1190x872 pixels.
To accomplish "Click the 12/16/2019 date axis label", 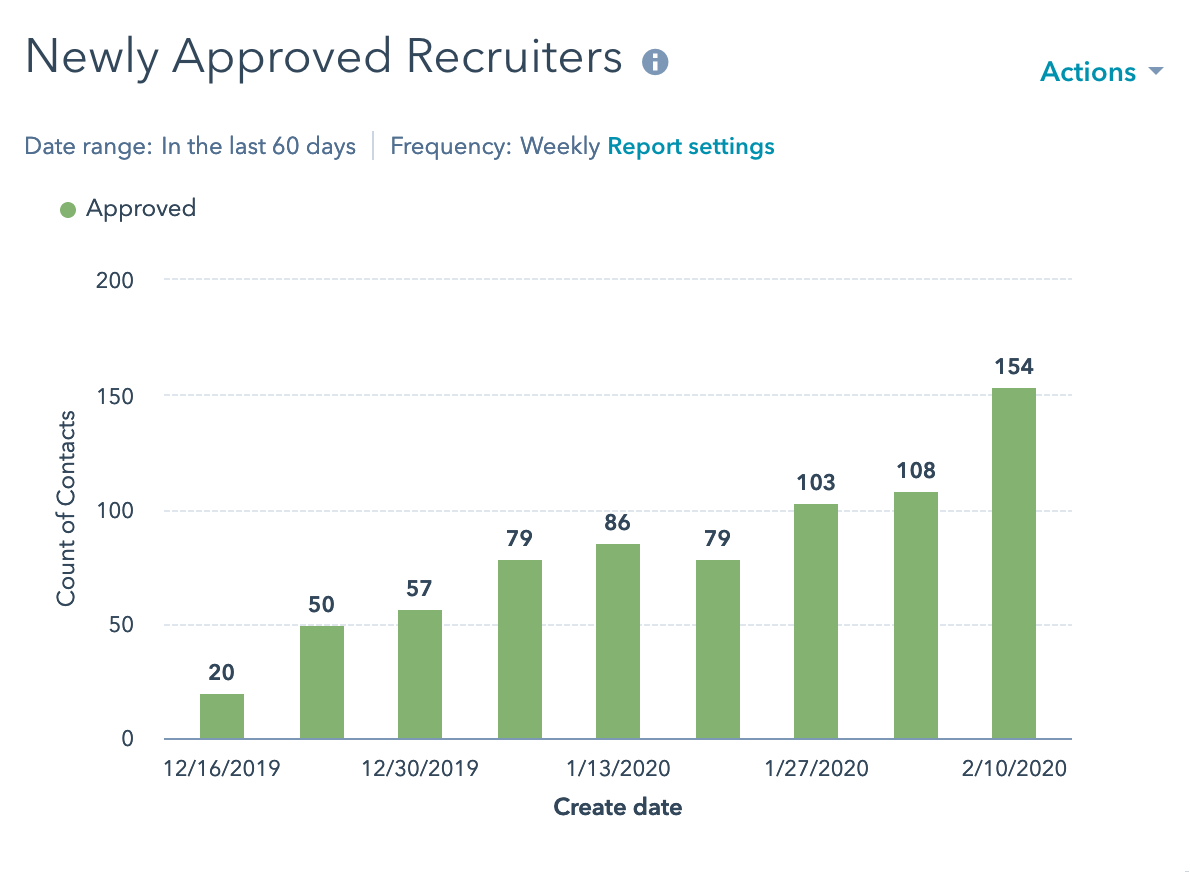I will (222, 769).
